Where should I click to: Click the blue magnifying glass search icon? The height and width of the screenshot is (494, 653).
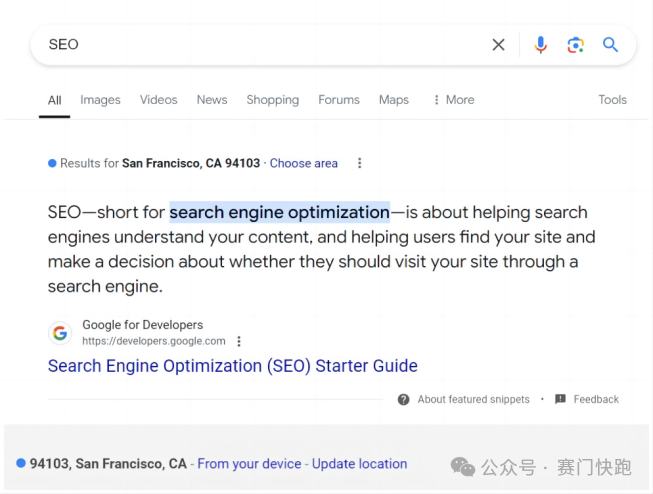[610, 45]
